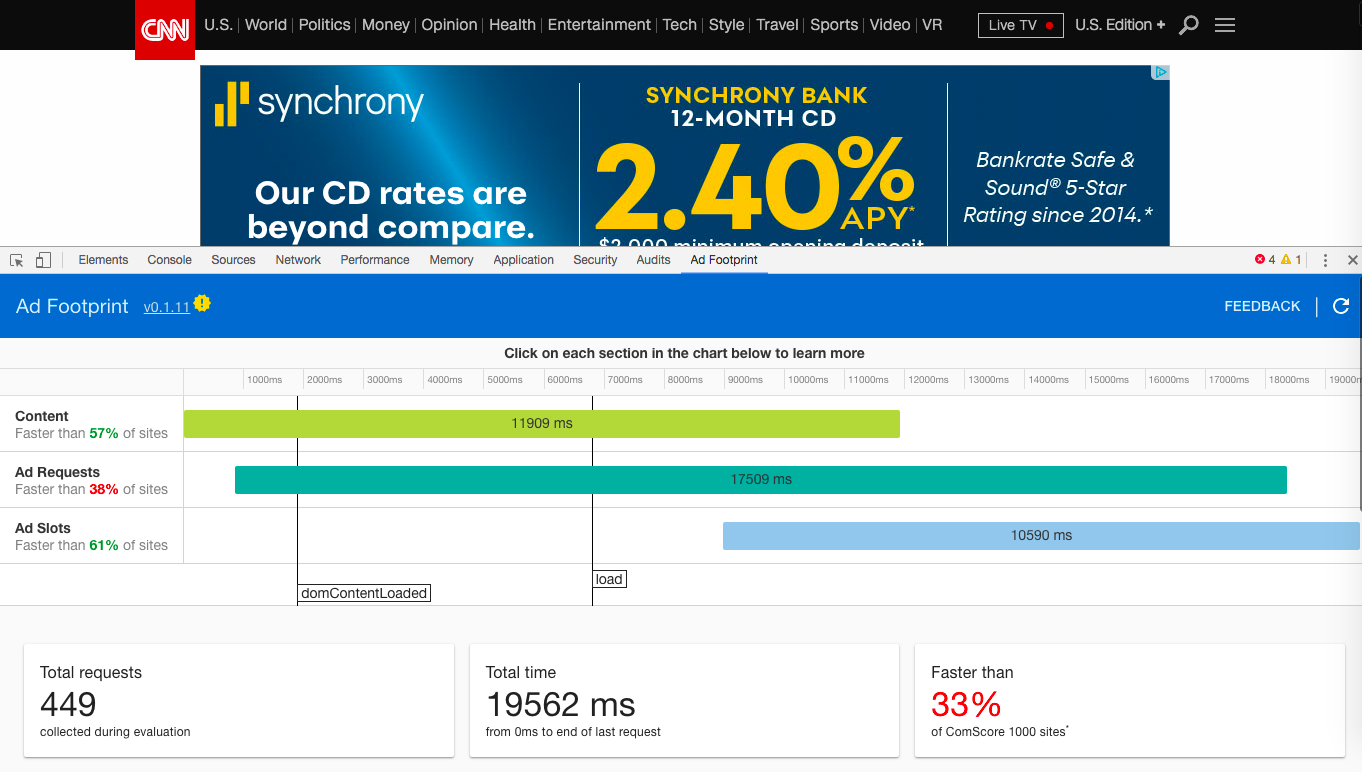Click the Faster than 33% card
The image size is (1362, 772).
point(1130,700)
